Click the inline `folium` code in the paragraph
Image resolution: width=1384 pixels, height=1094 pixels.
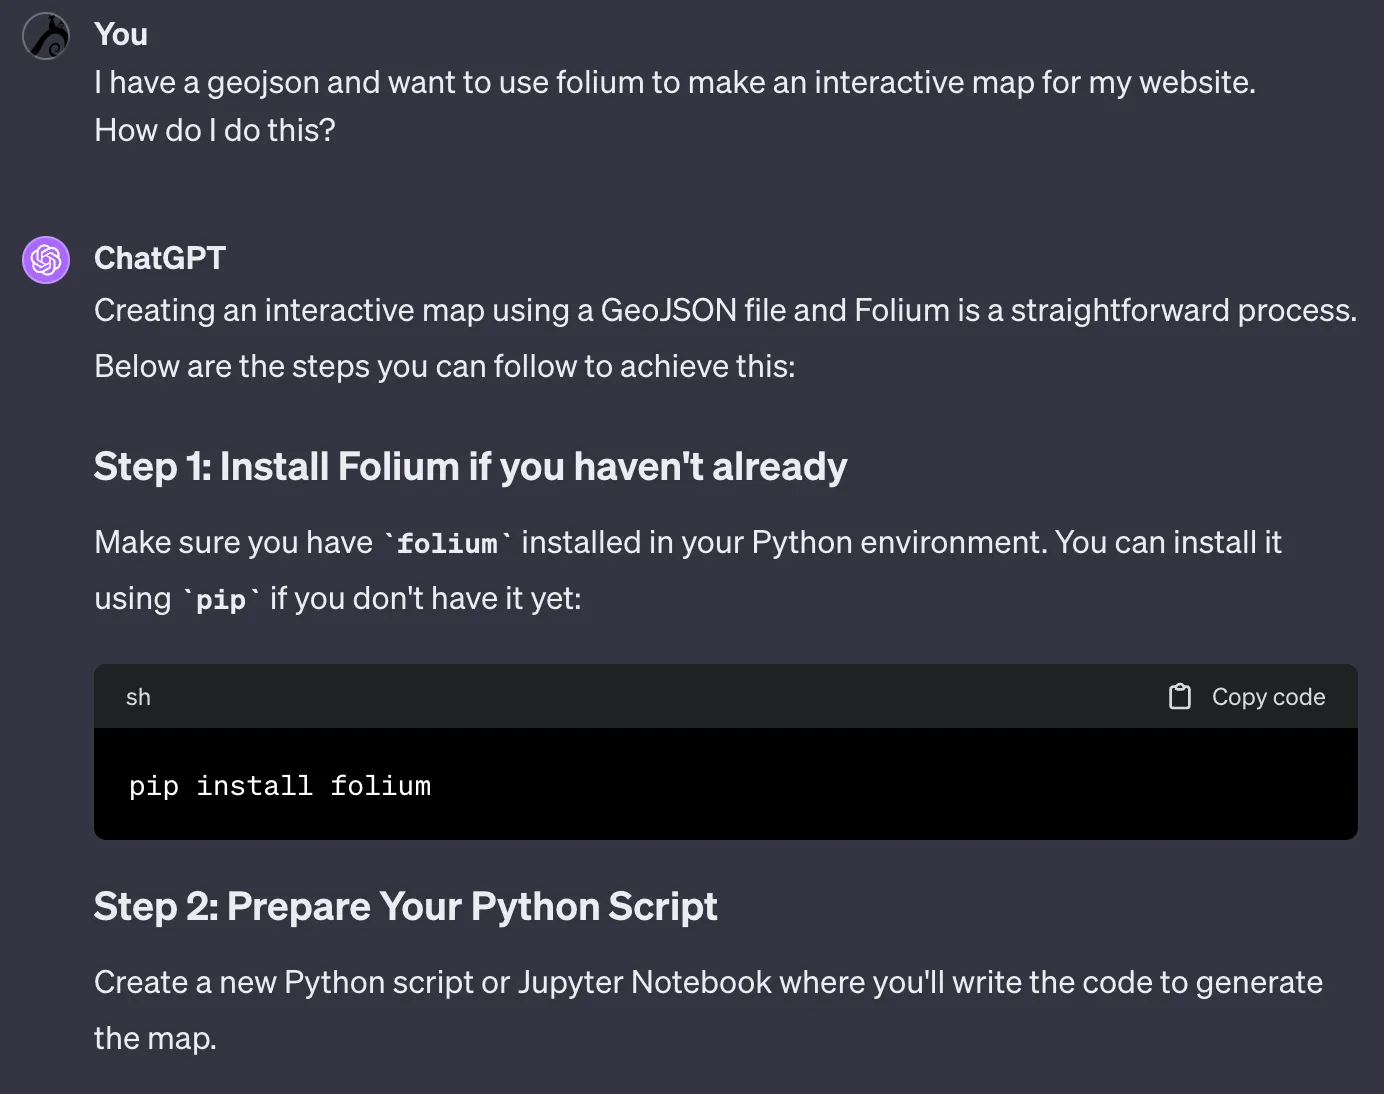tap(447, 543)
